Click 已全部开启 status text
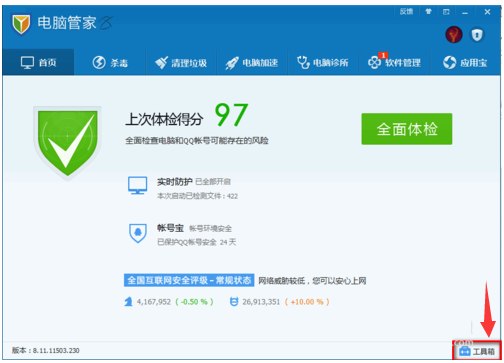The image size is (504, 363). [213, 182]
